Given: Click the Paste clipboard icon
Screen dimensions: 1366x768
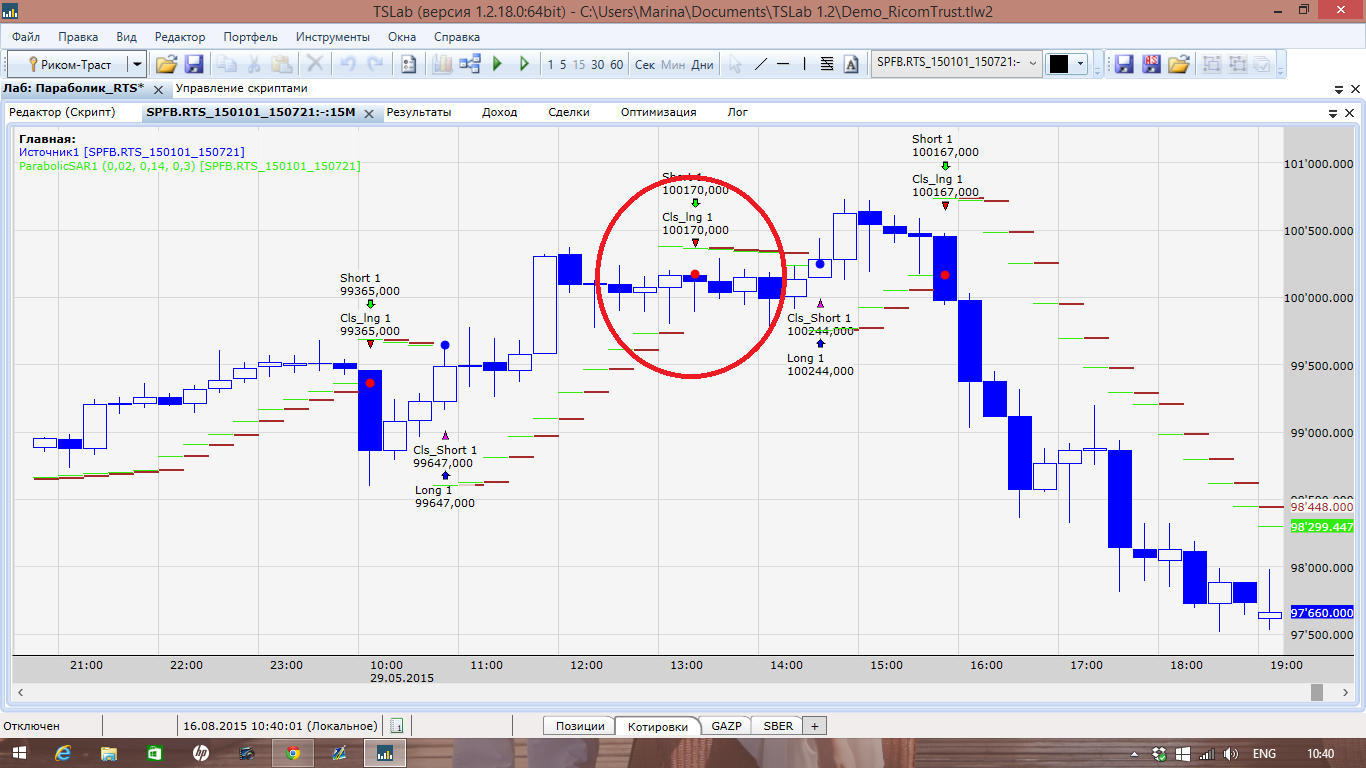Looking at the screenshot, I should click(282, 64).
